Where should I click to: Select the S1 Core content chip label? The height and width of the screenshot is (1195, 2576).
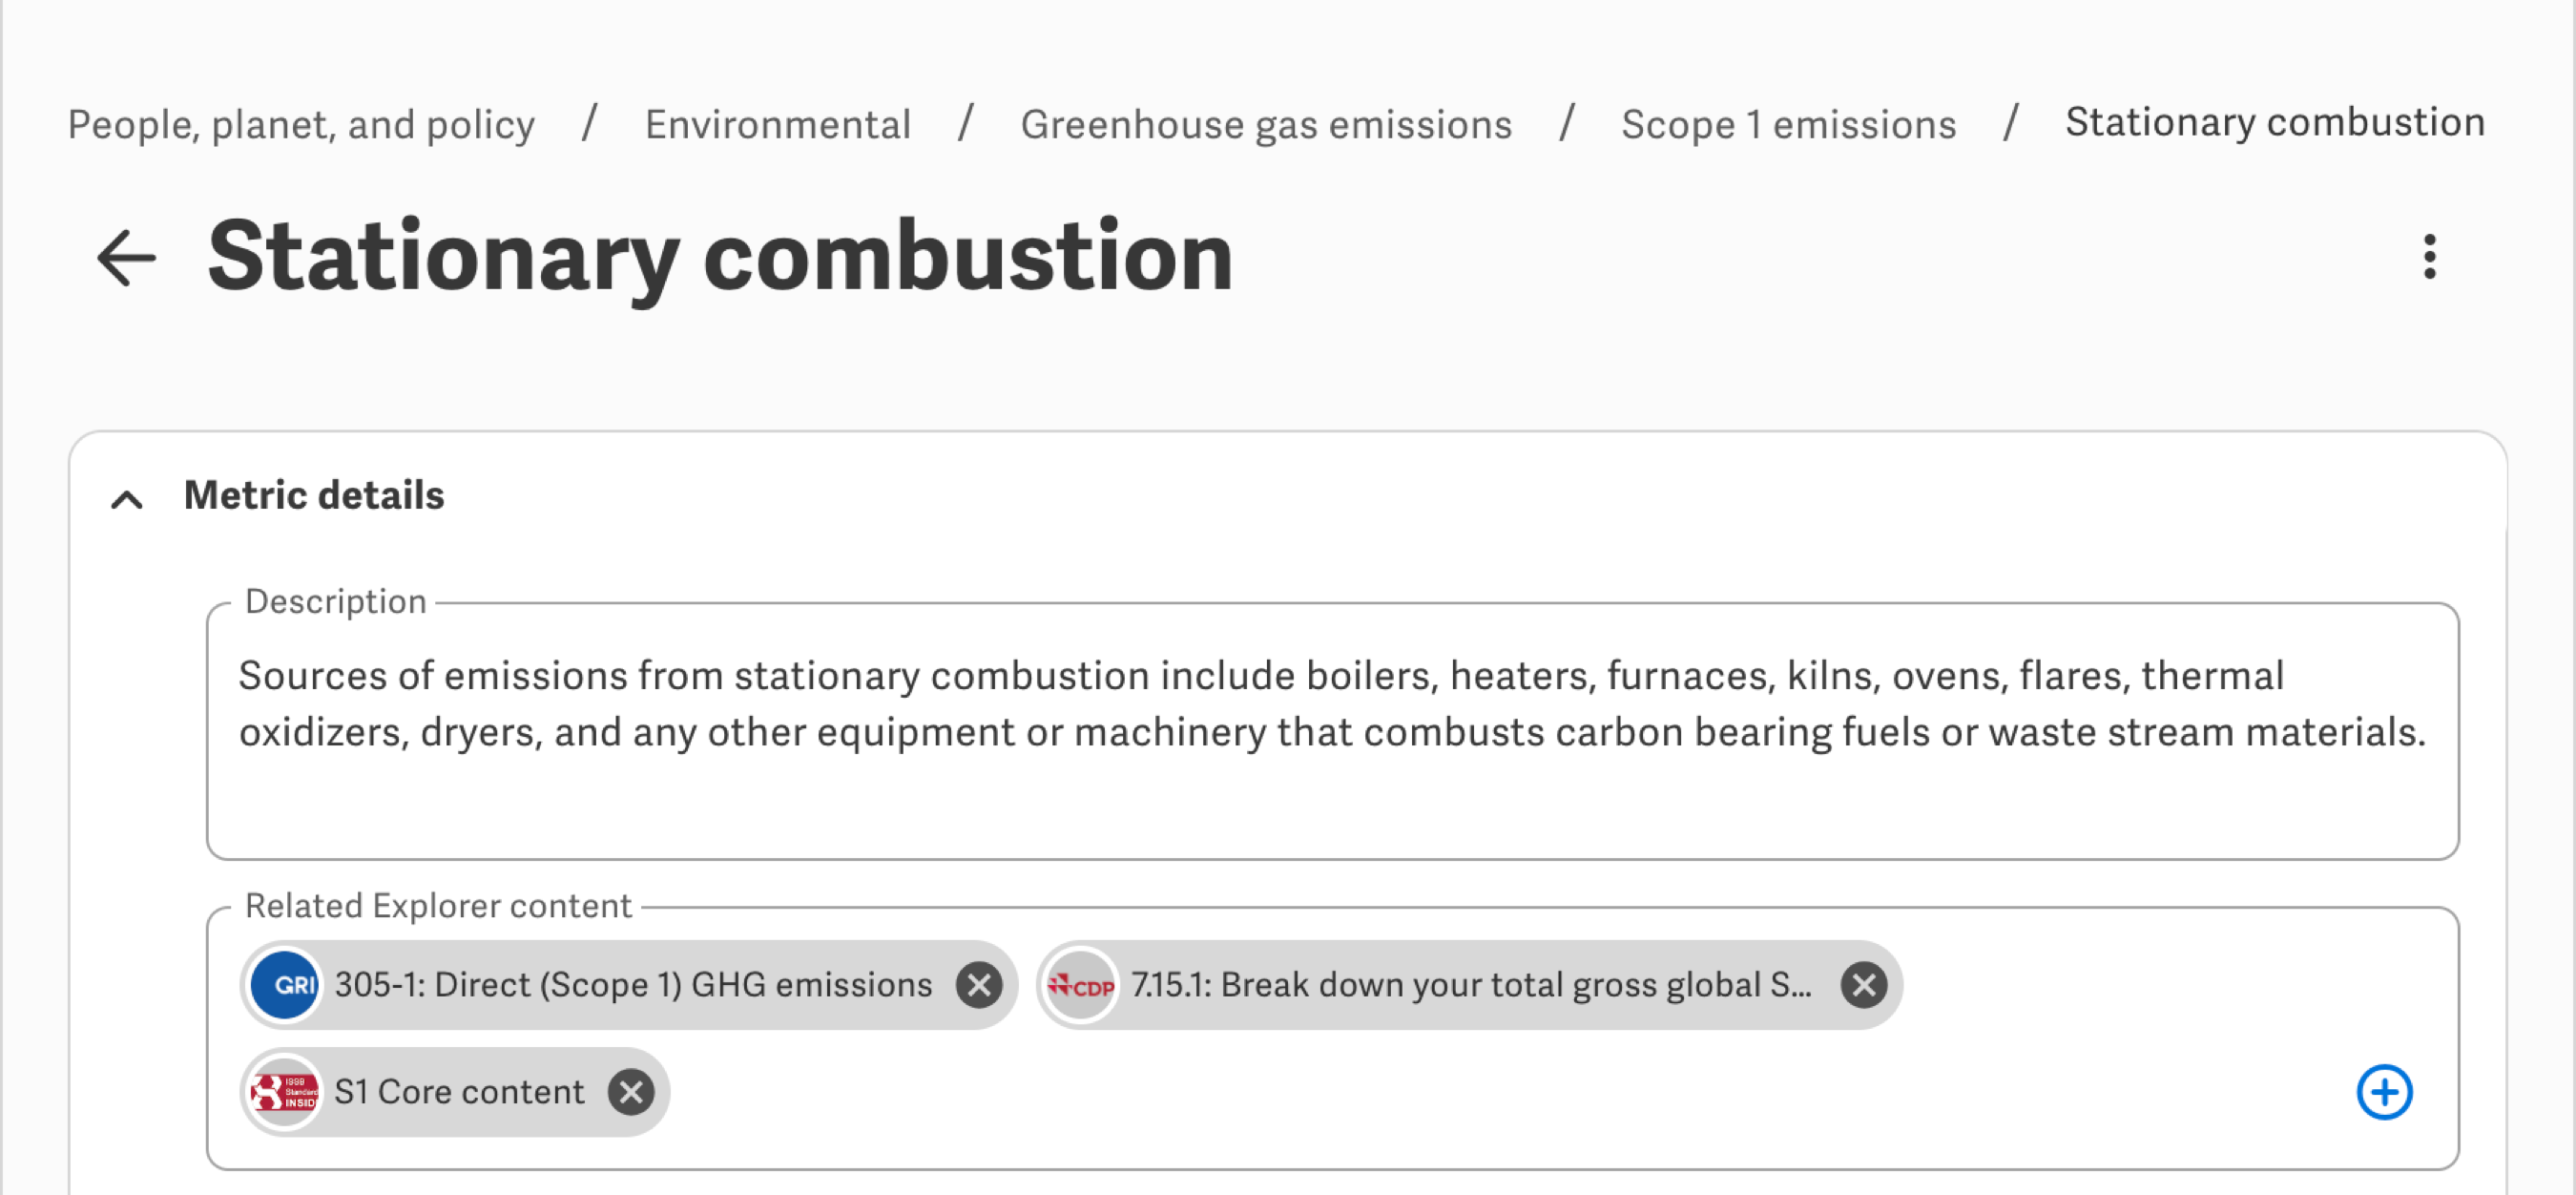tap(458, 1092)
